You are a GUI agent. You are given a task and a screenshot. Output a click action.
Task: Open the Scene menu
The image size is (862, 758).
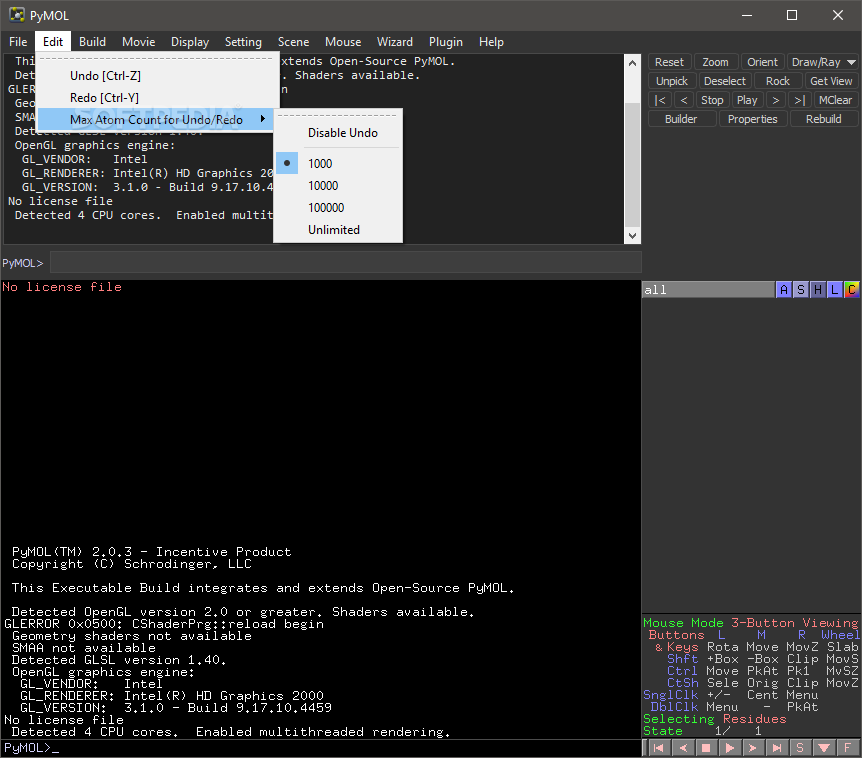tap(293, 42)
